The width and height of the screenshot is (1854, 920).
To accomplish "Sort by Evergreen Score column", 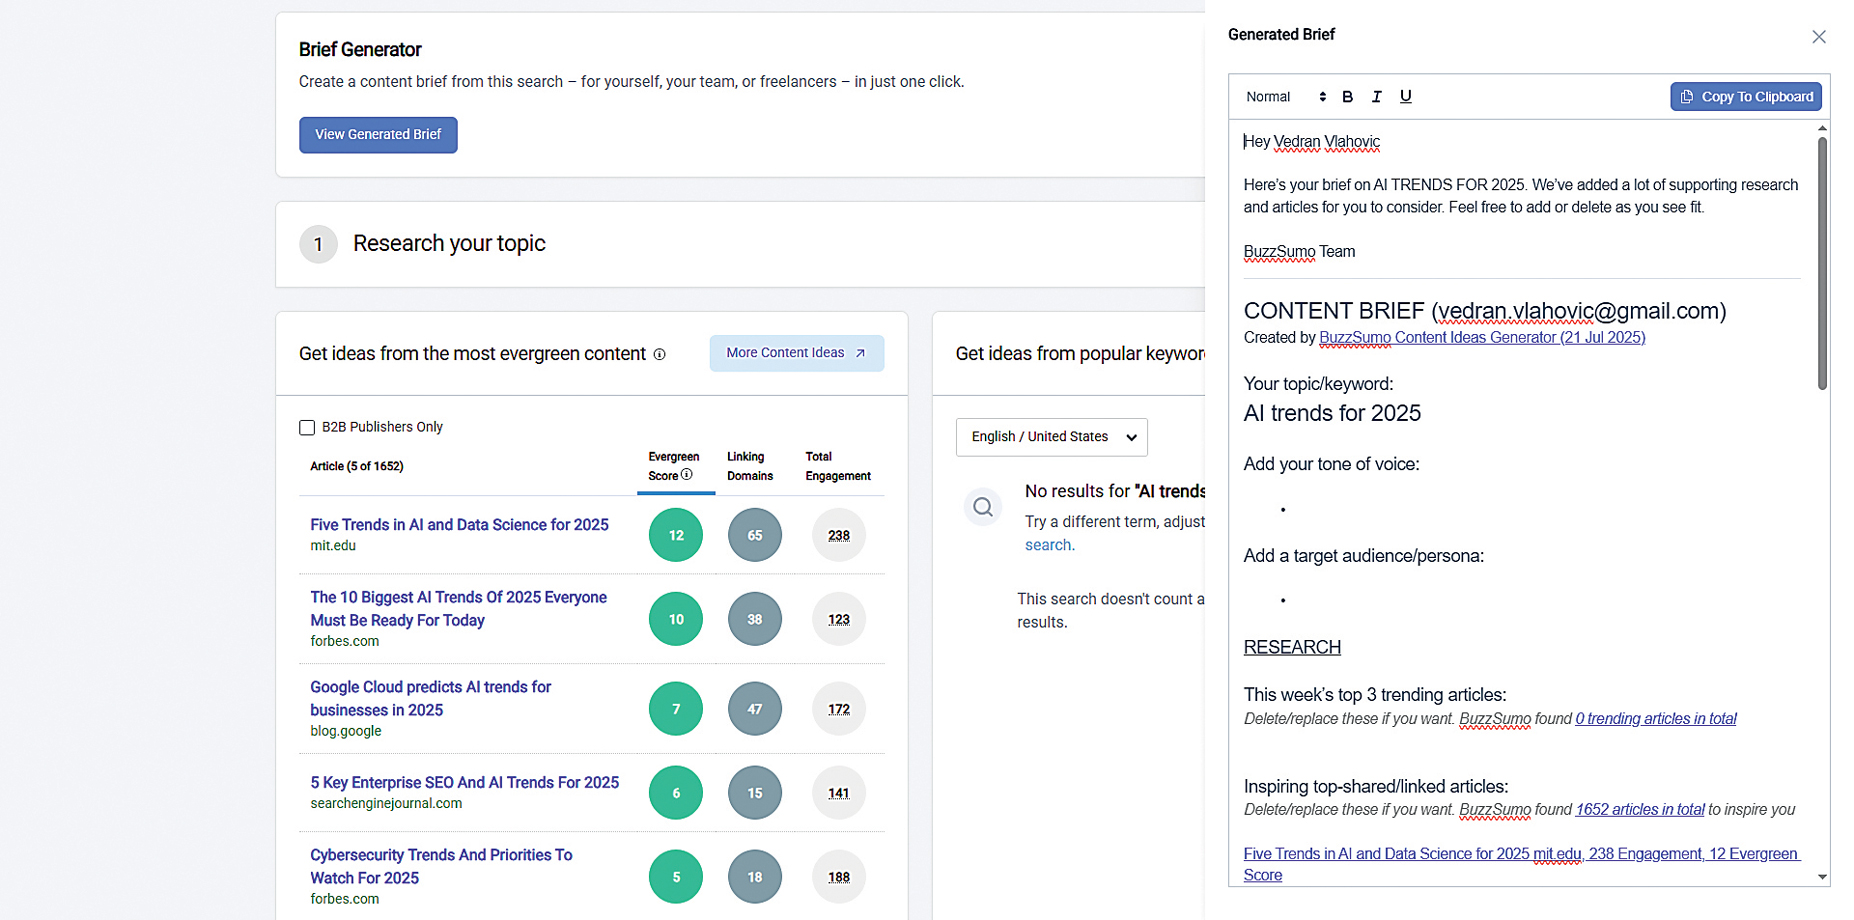I will 674,466.
